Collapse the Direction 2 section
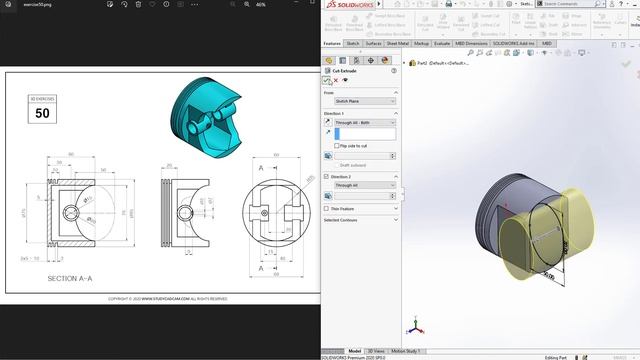This screenshot has height=360, width=640. click(396, 177)
